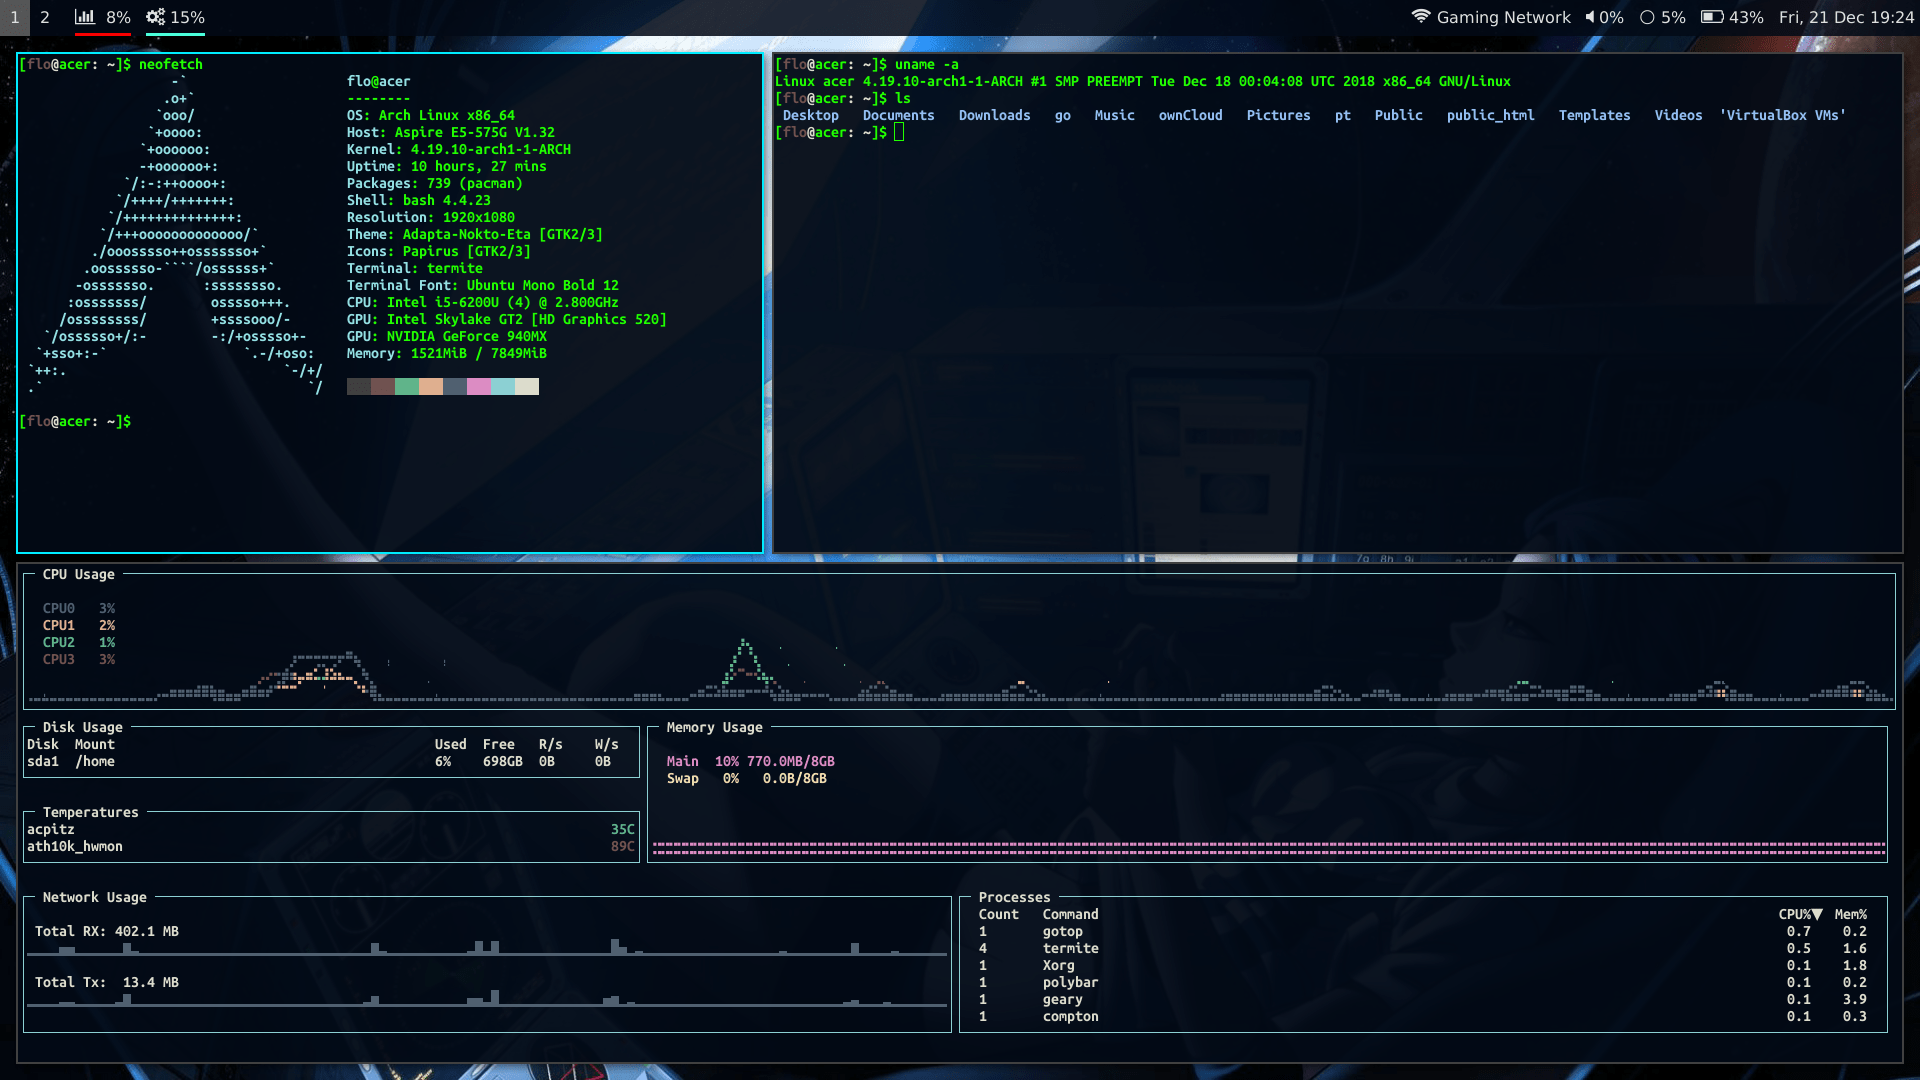Focus the neofetch terminal prompt line

pos(75,421)
